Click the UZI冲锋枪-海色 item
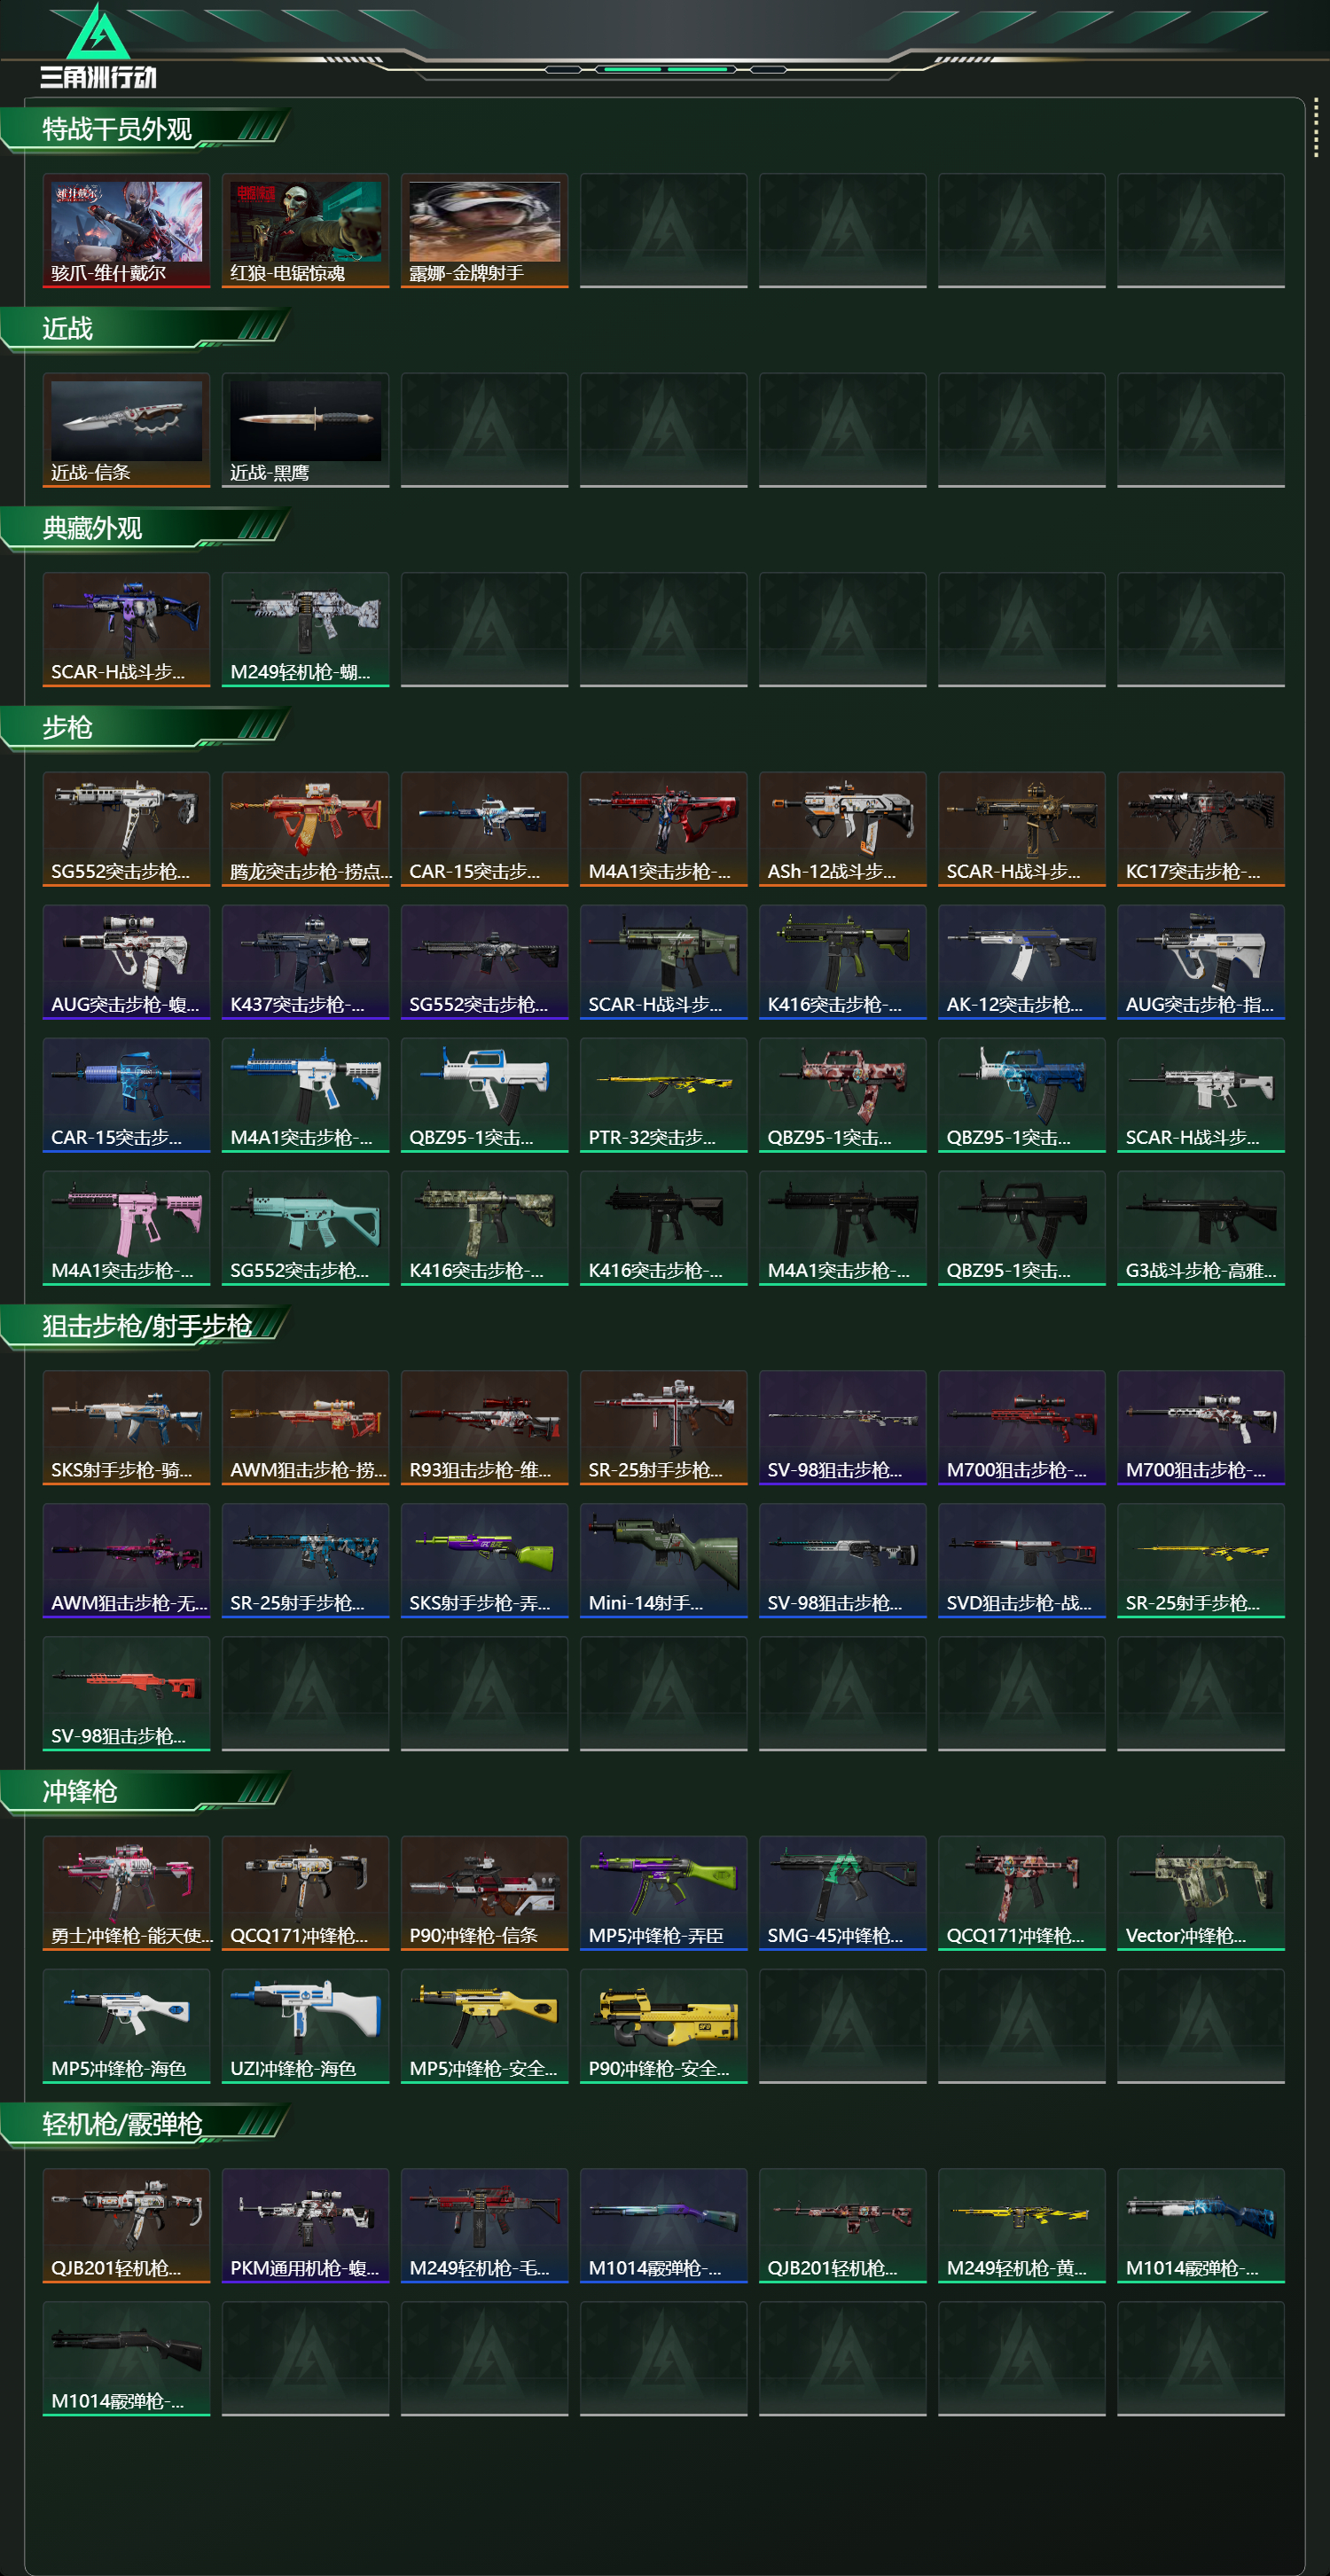The width and height of the screenshot is (1330, 2576). click(x=305, y=2026)
